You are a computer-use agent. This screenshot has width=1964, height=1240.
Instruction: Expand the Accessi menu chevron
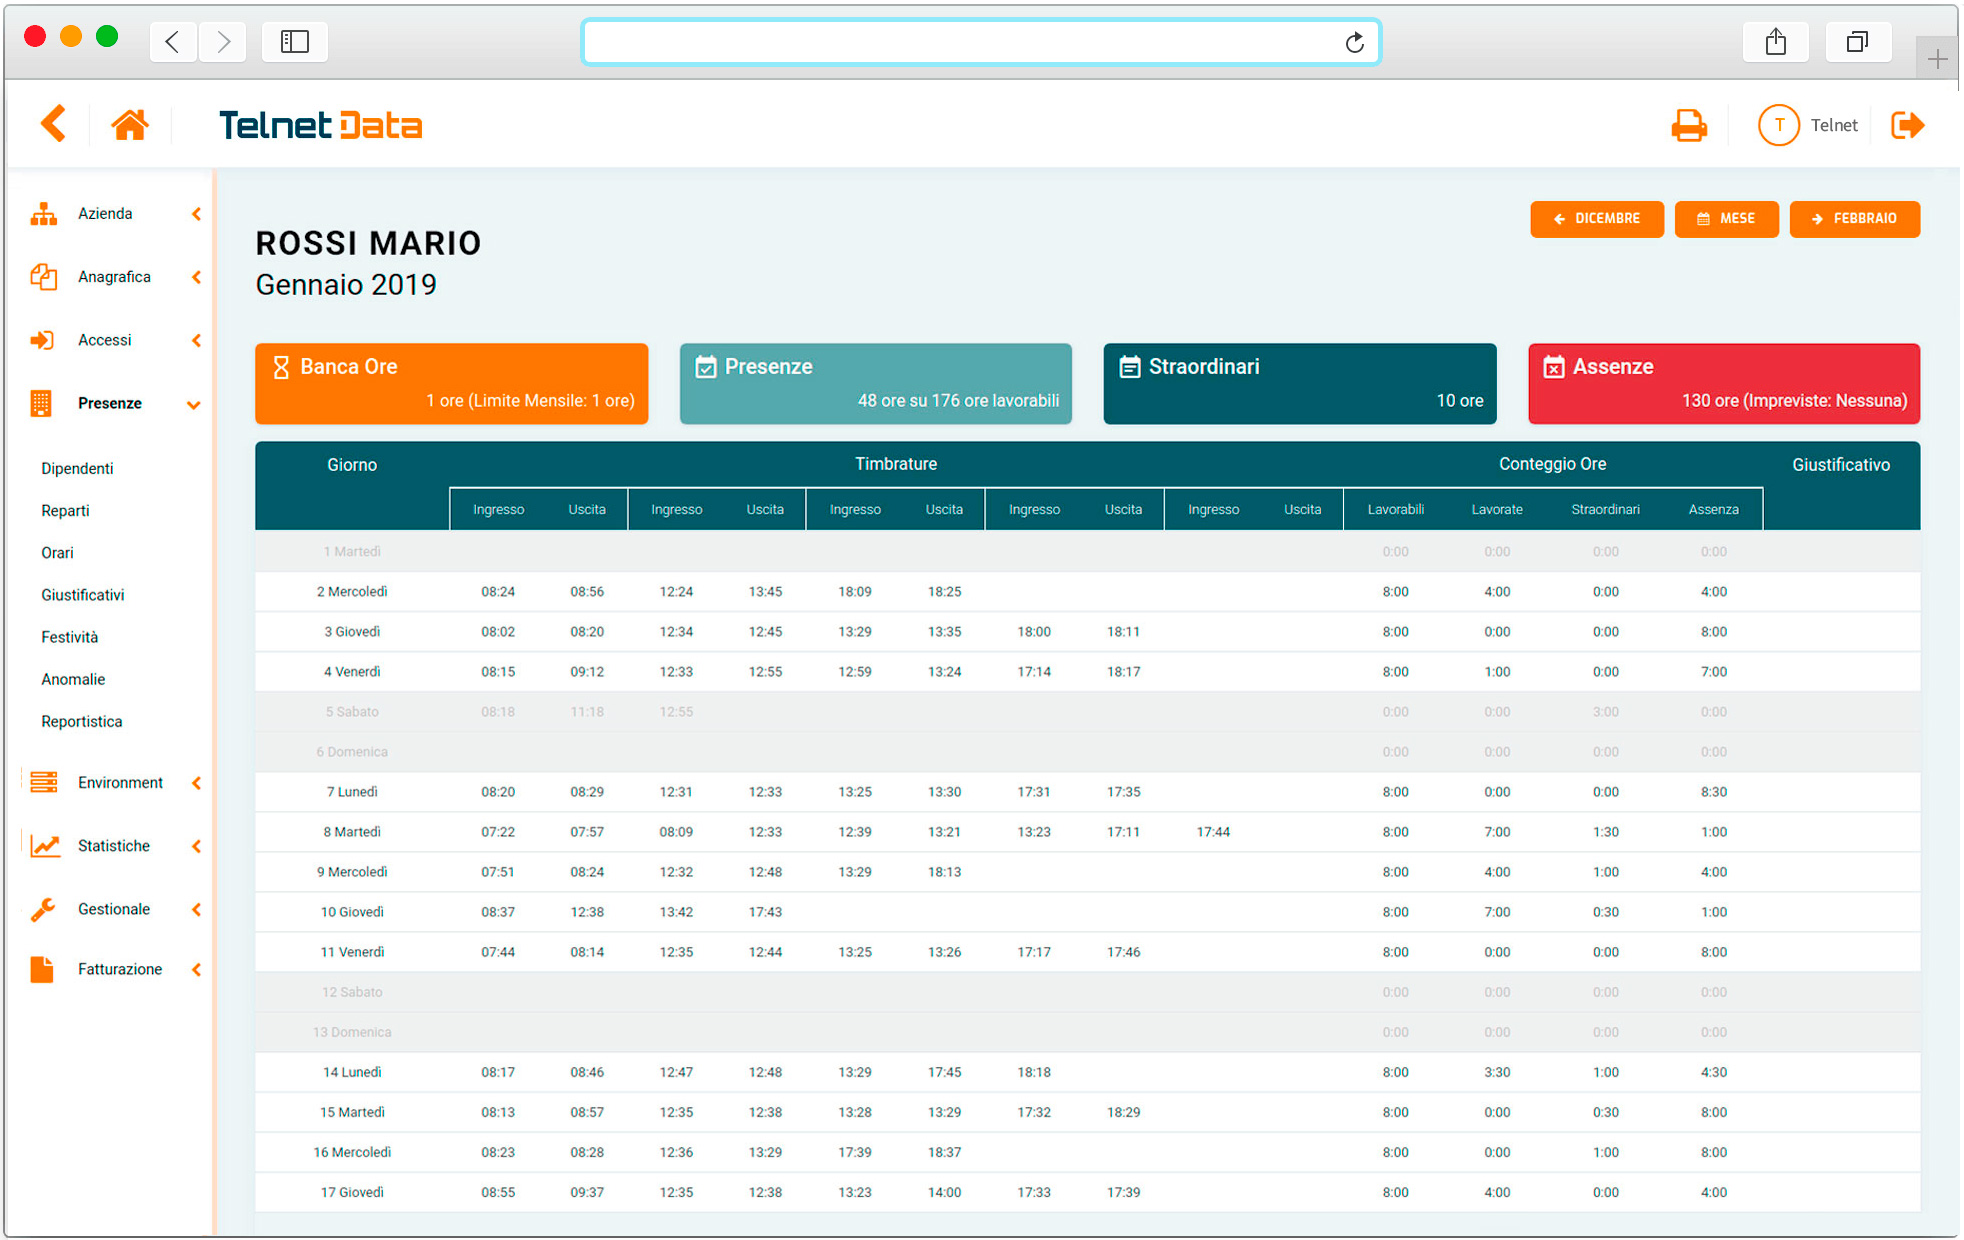pos(197,340)
